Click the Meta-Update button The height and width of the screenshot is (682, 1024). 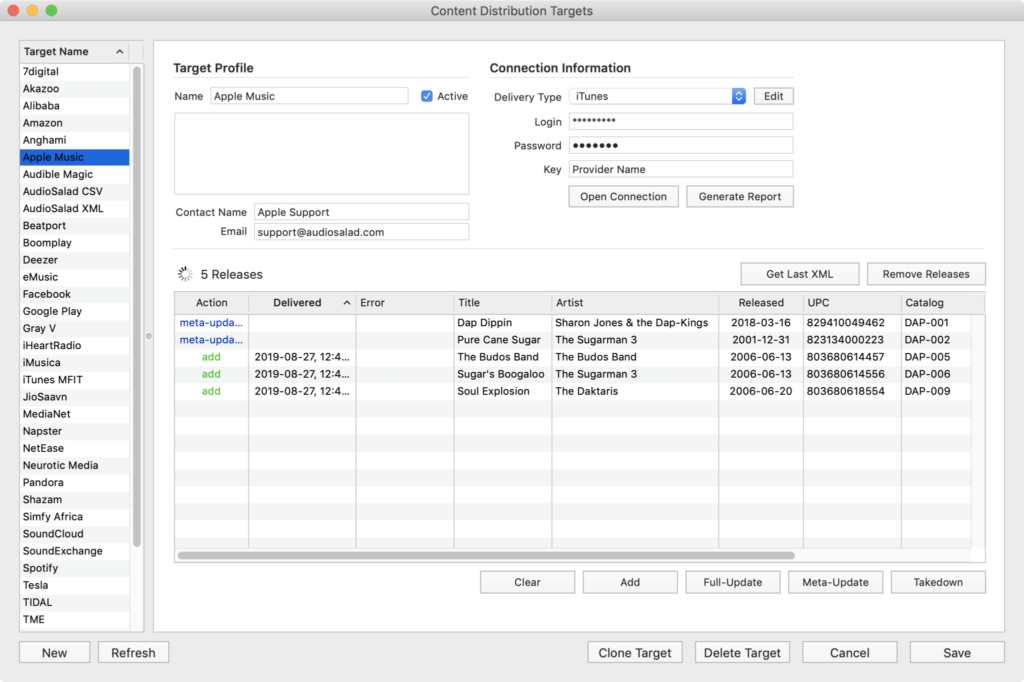pyautogui.click(x=835, y=582)
